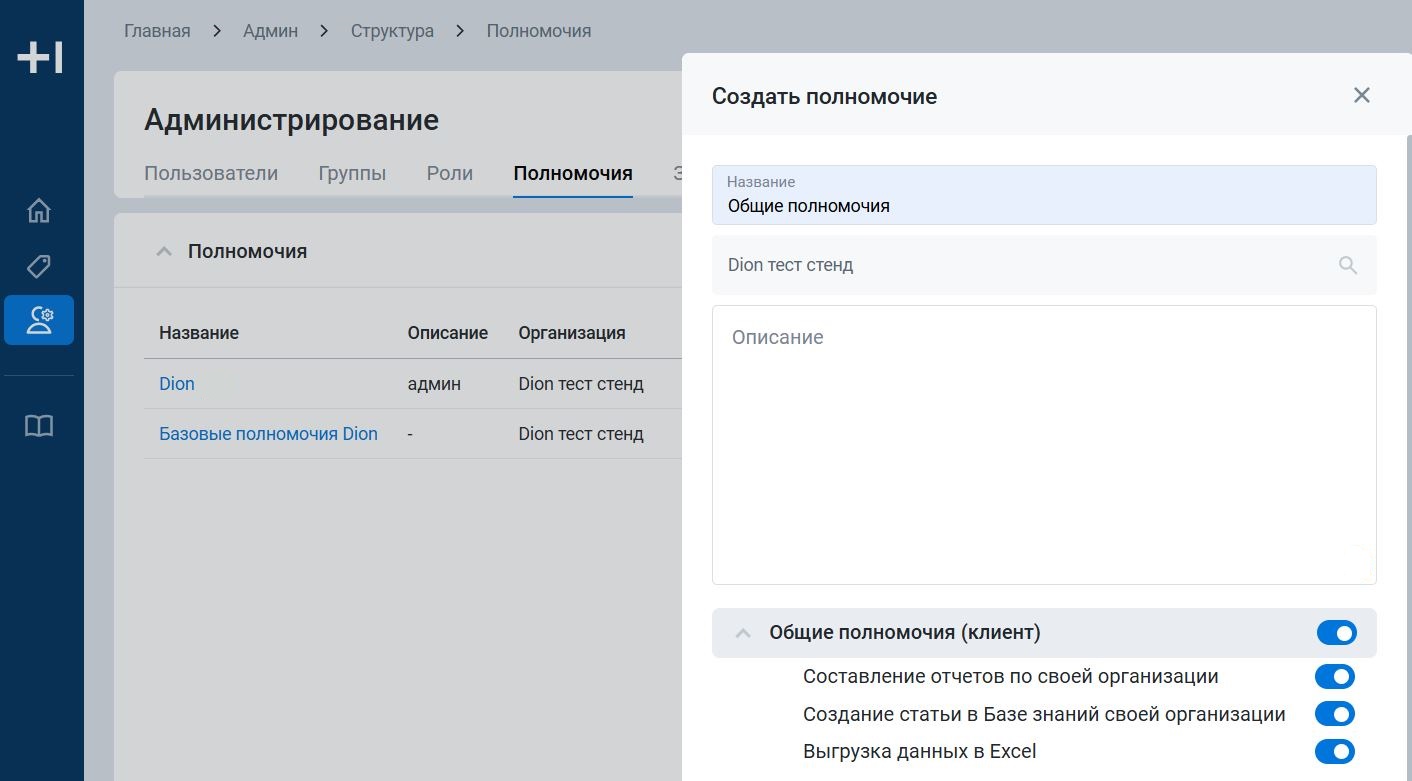Toggle Общие полномочия (клиент) group switch
Image resolution: width=1412 pixels, height=781 pixels.
click(1336, 633)
